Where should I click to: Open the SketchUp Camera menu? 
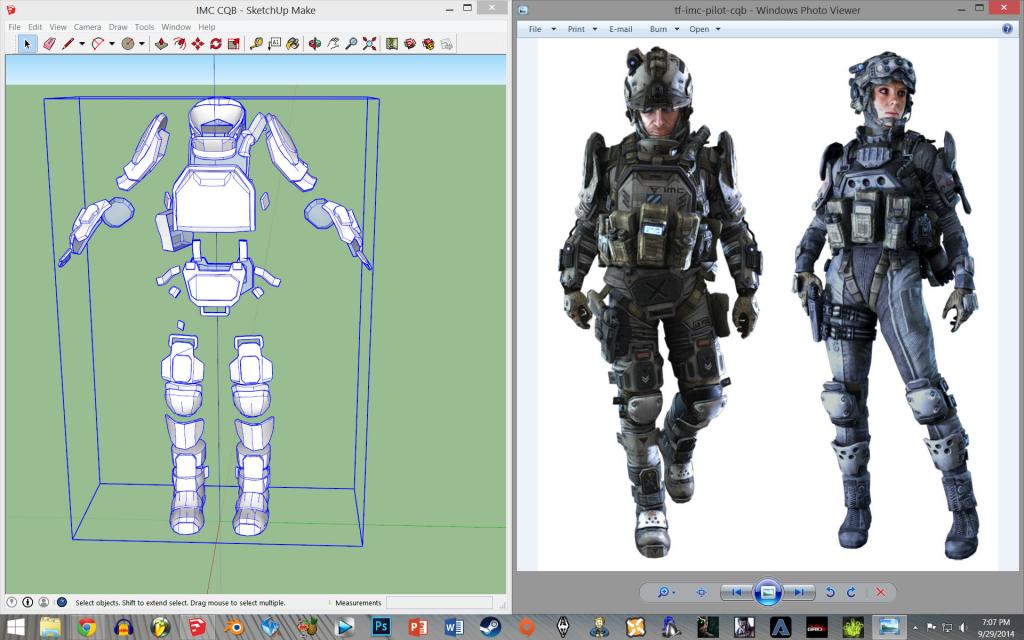[88, 27]
